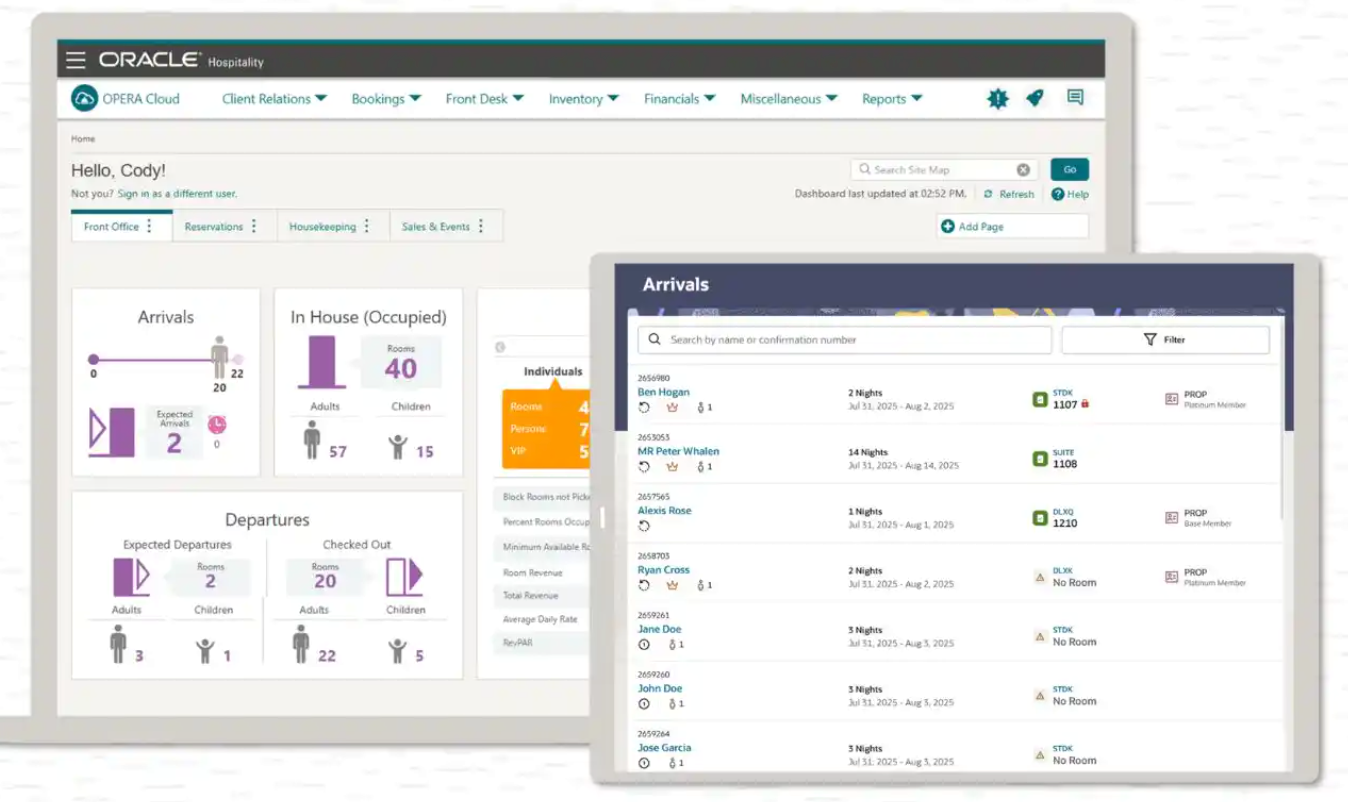Open the Sales & Events tab options kebab
This screenshot has width=1348, height=802.
point(481,226)
